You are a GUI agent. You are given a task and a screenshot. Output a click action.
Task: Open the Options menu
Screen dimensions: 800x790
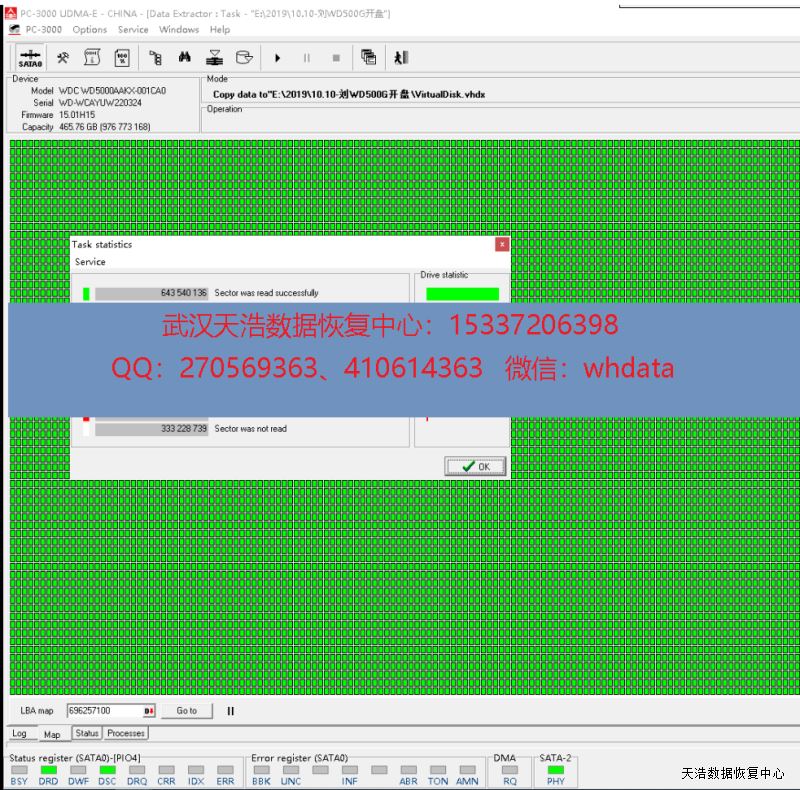tap(89, 30)
